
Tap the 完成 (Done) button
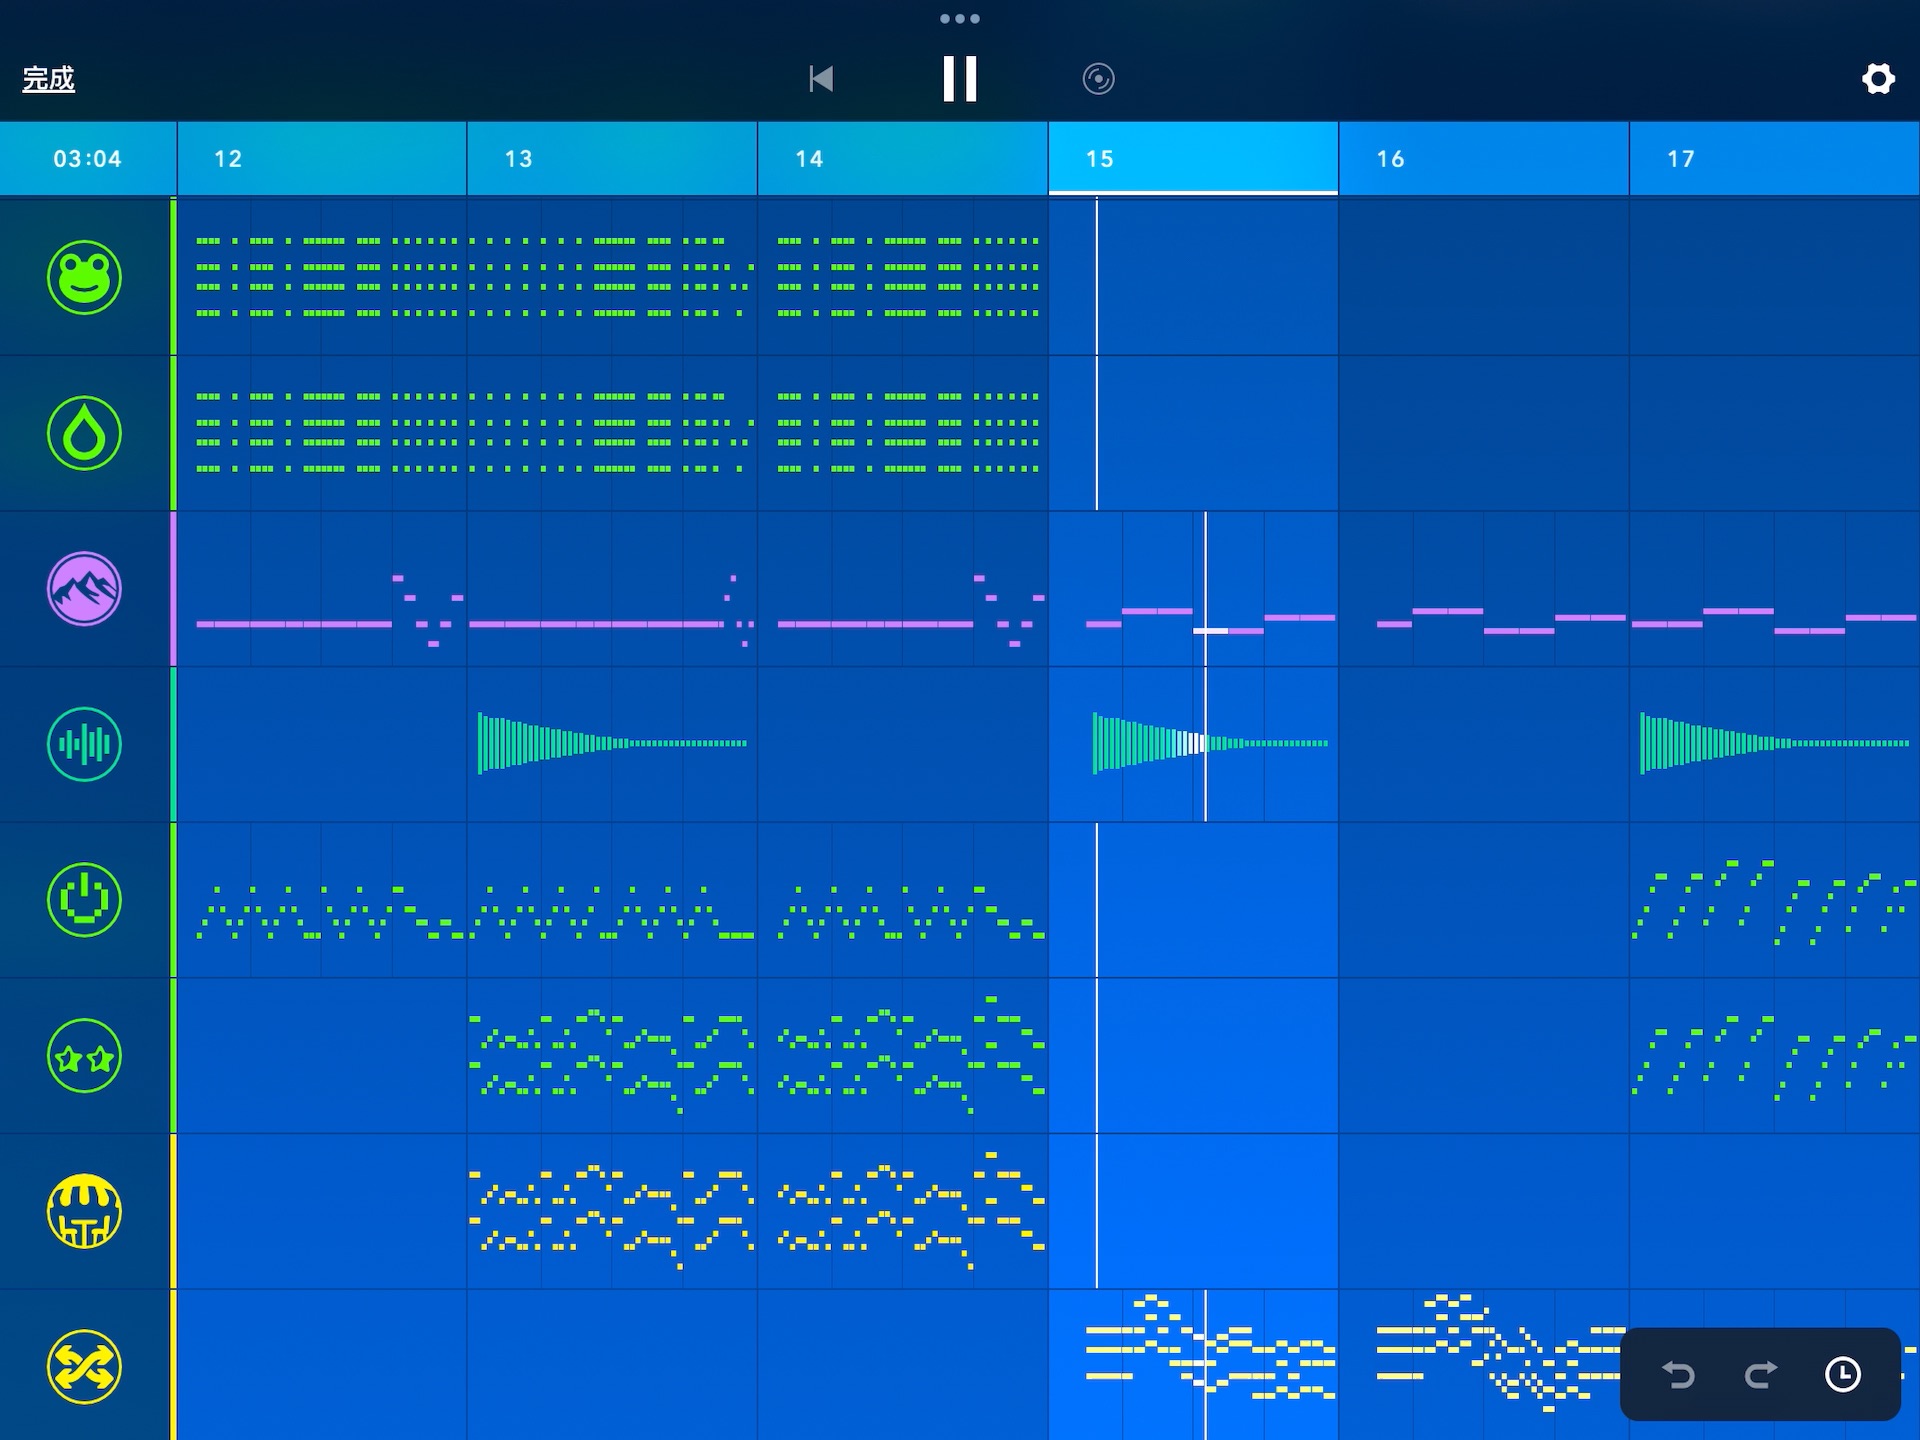48,79
